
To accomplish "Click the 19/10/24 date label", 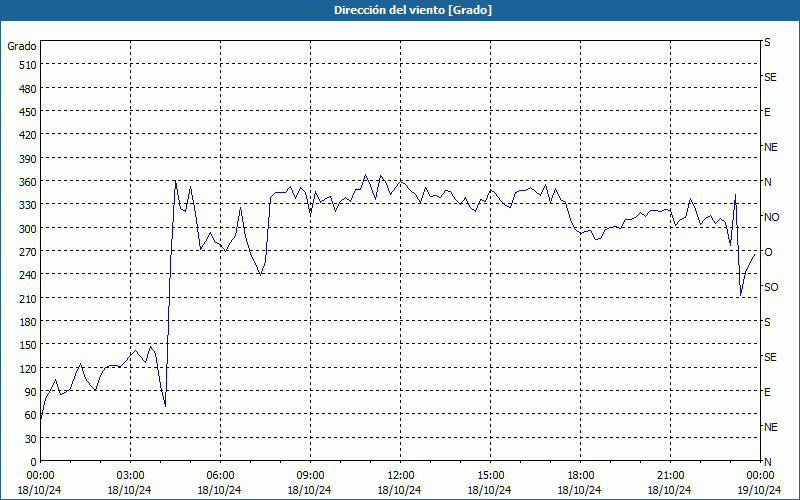I will (x=760, y=490).
